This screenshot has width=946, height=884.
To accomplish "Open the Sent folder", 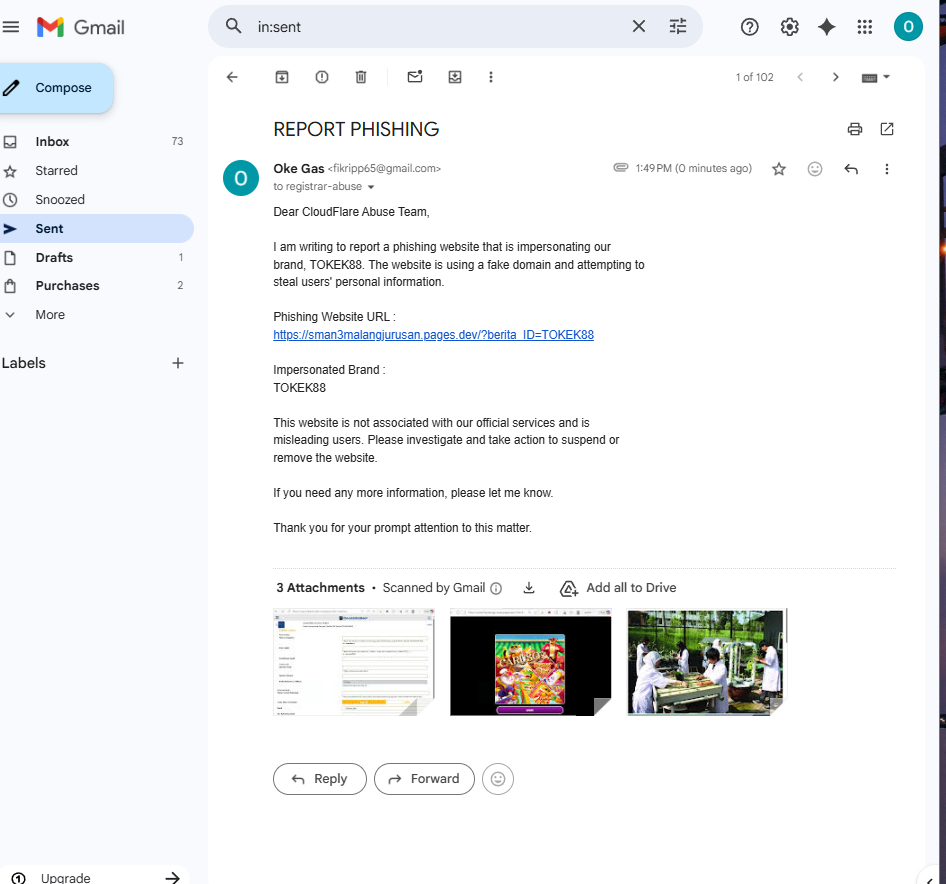I will pos(97,229).
